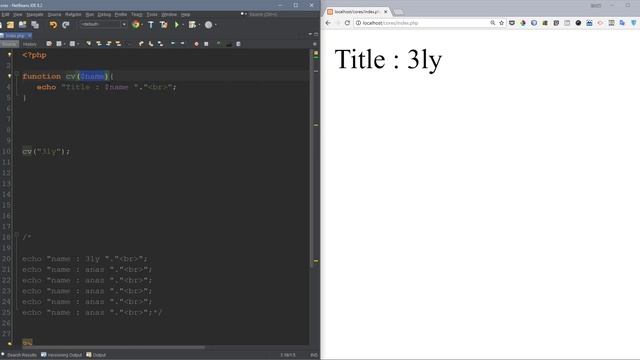Screen dimensions: 640x360
Task: Click the zoom magnifier icon in address bar
Action: [x=493, y=23]
